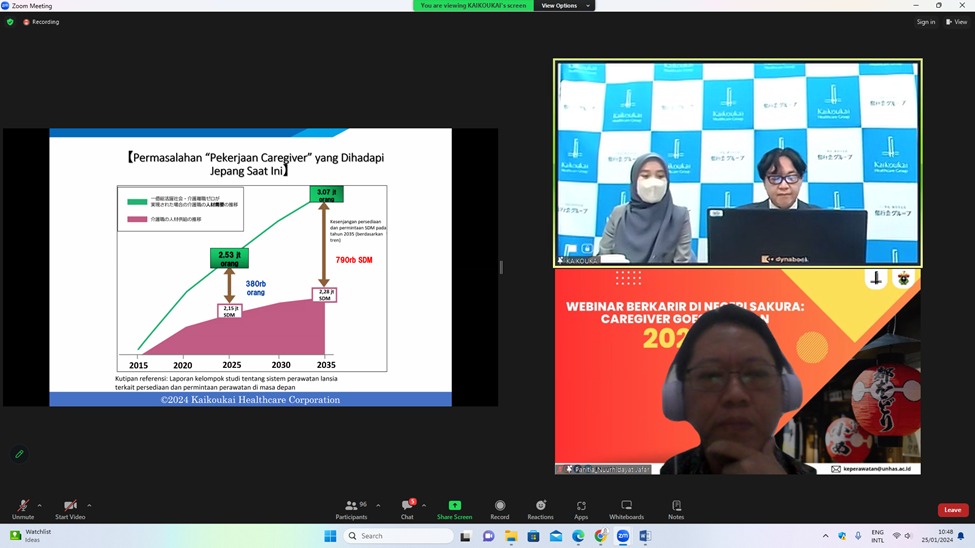Open the Apps panel
975x548 pixels.
[x=581, y=506]
